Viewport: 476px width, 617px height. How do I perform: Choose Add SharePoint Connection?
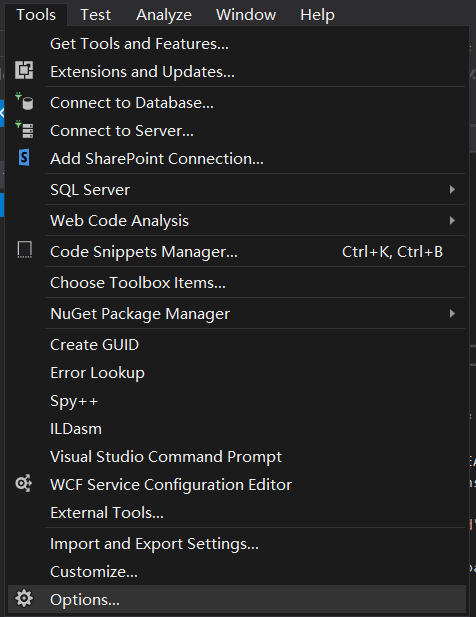237,159
